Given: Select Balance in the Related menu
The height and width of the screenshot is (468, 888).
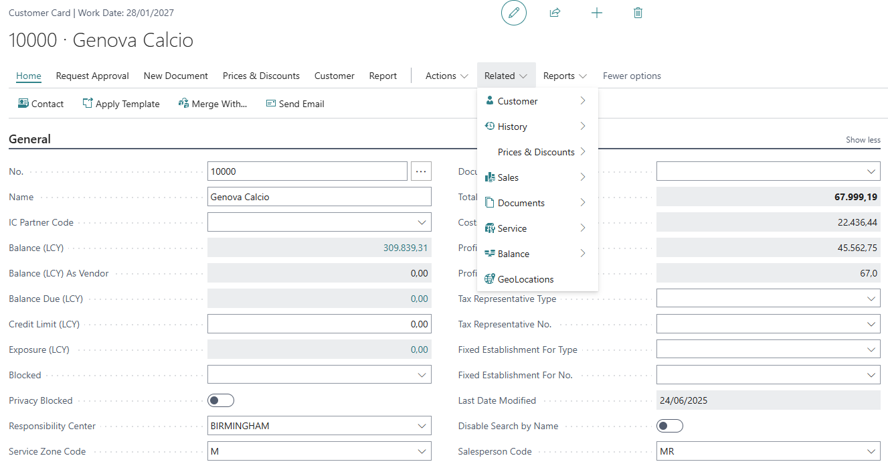Looking at the screenshot, I should (537, 254).
